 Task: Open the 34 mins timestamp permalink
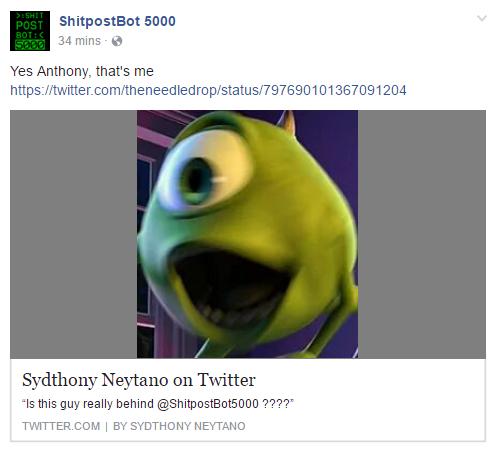[x=79, y=41]
